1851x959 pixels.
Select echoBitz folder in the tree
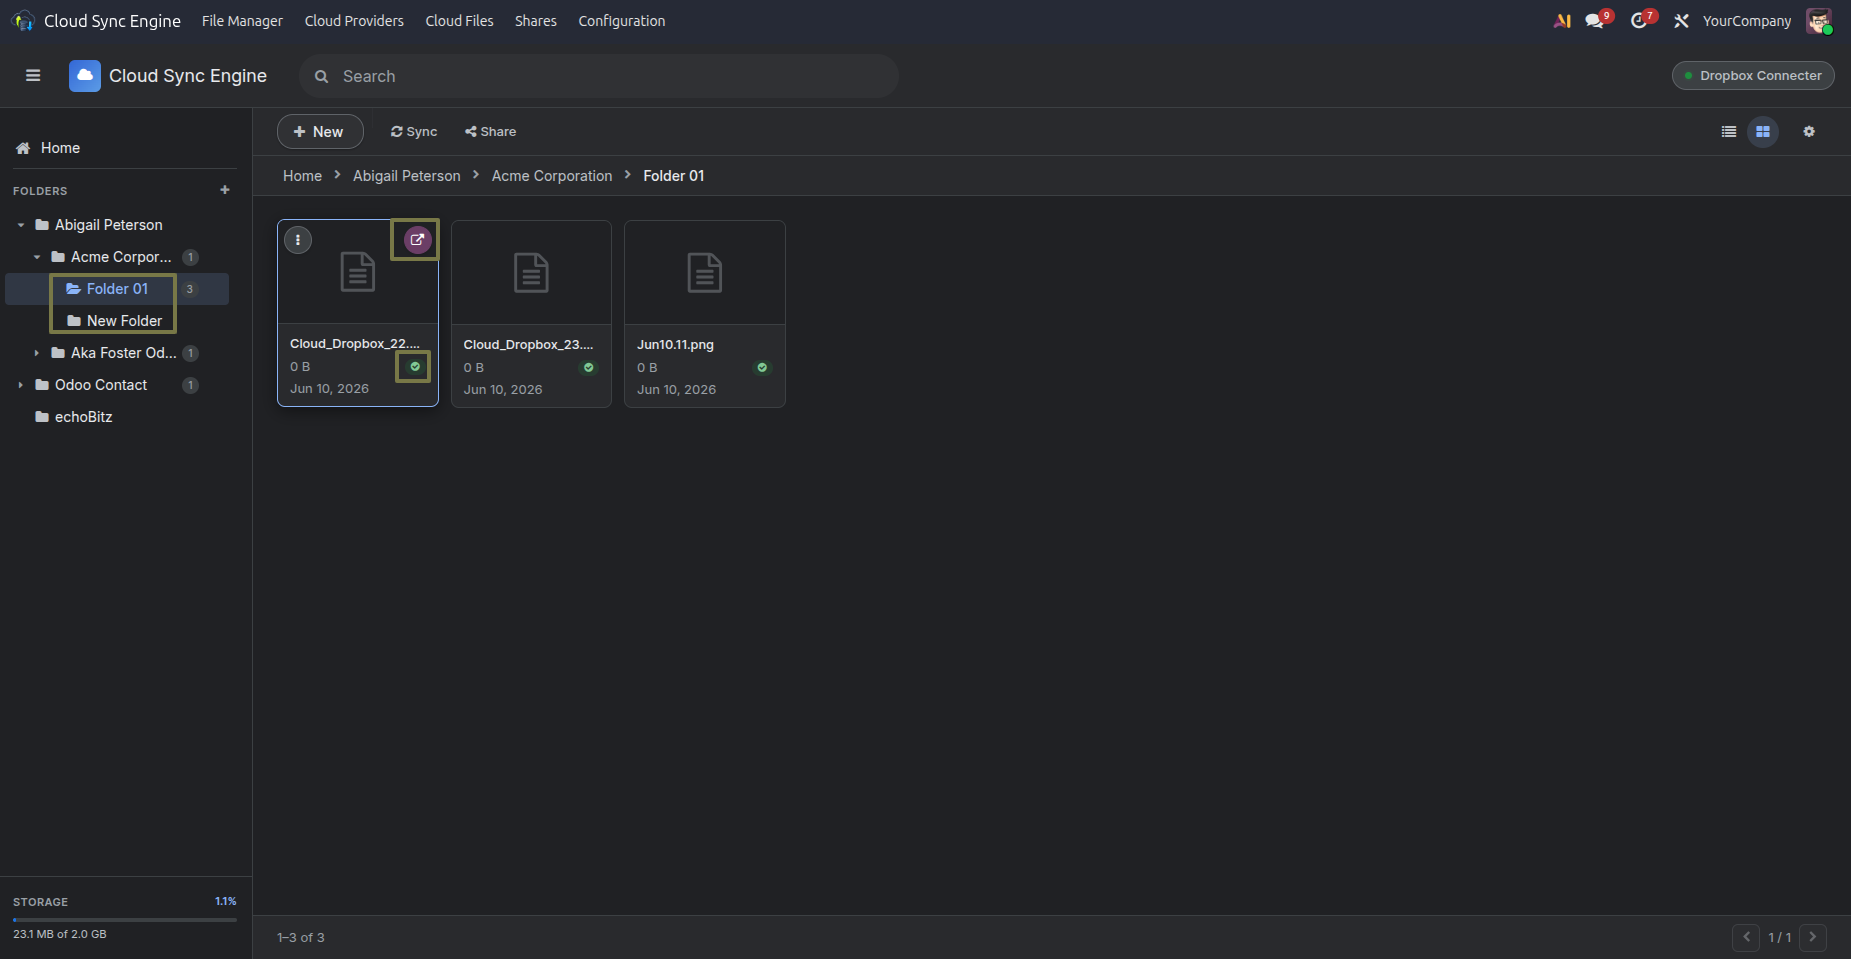click(84, 417)
